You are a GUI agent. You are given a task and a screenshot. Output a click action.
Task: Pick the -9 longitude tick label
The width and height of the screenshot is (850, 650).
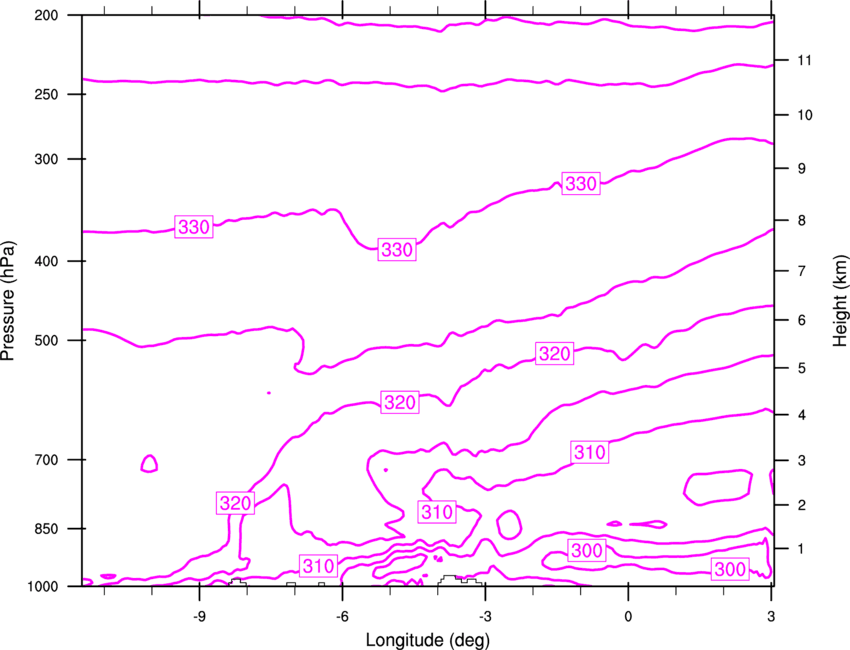pos(199,616)
